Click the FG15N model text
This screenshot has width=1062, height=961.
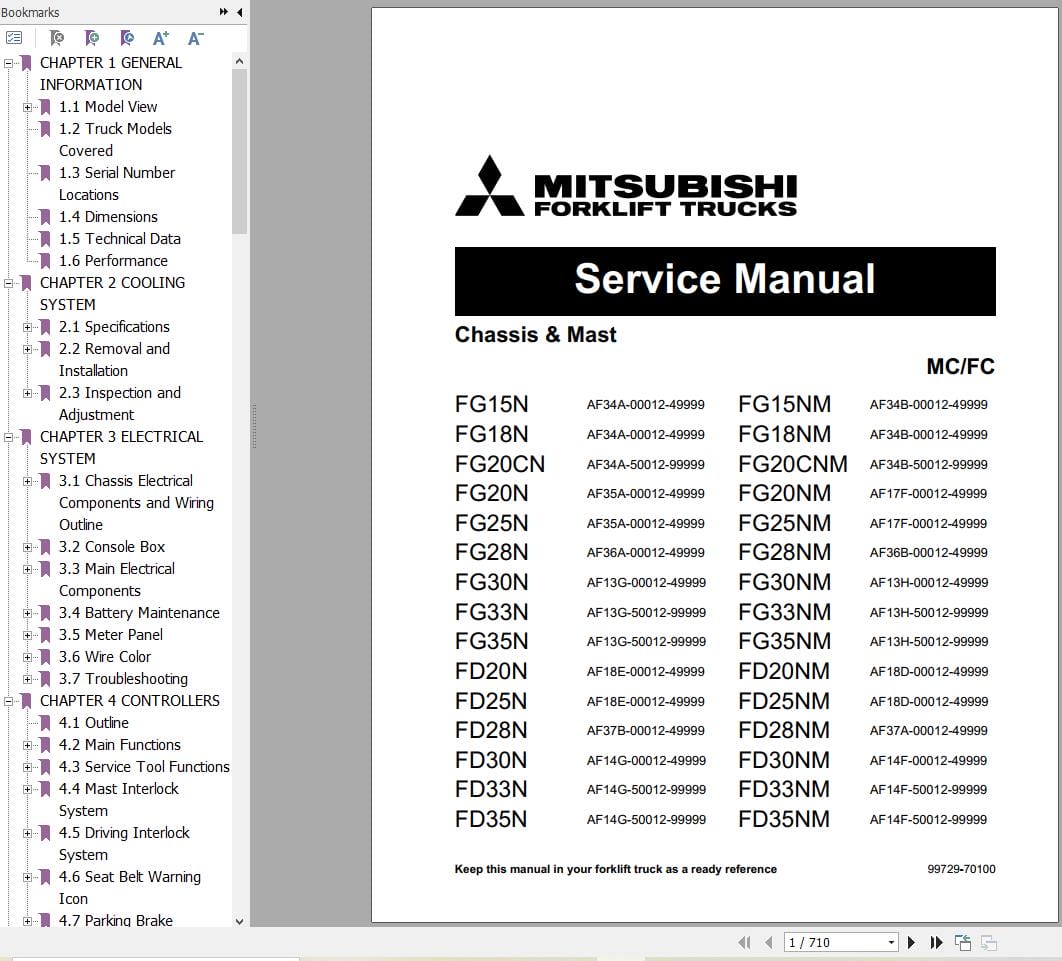[491, 404]
